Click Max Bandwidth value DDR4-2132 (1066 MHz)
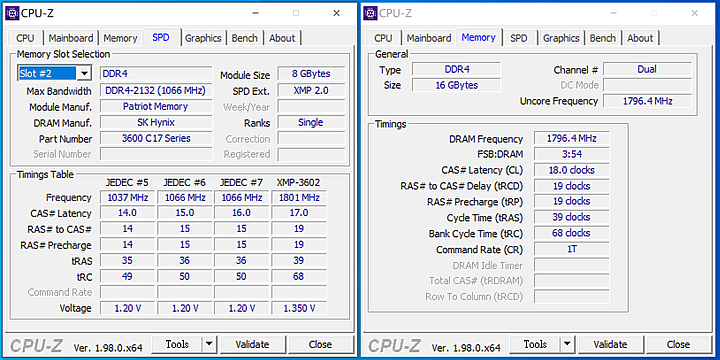 point(156,90)
